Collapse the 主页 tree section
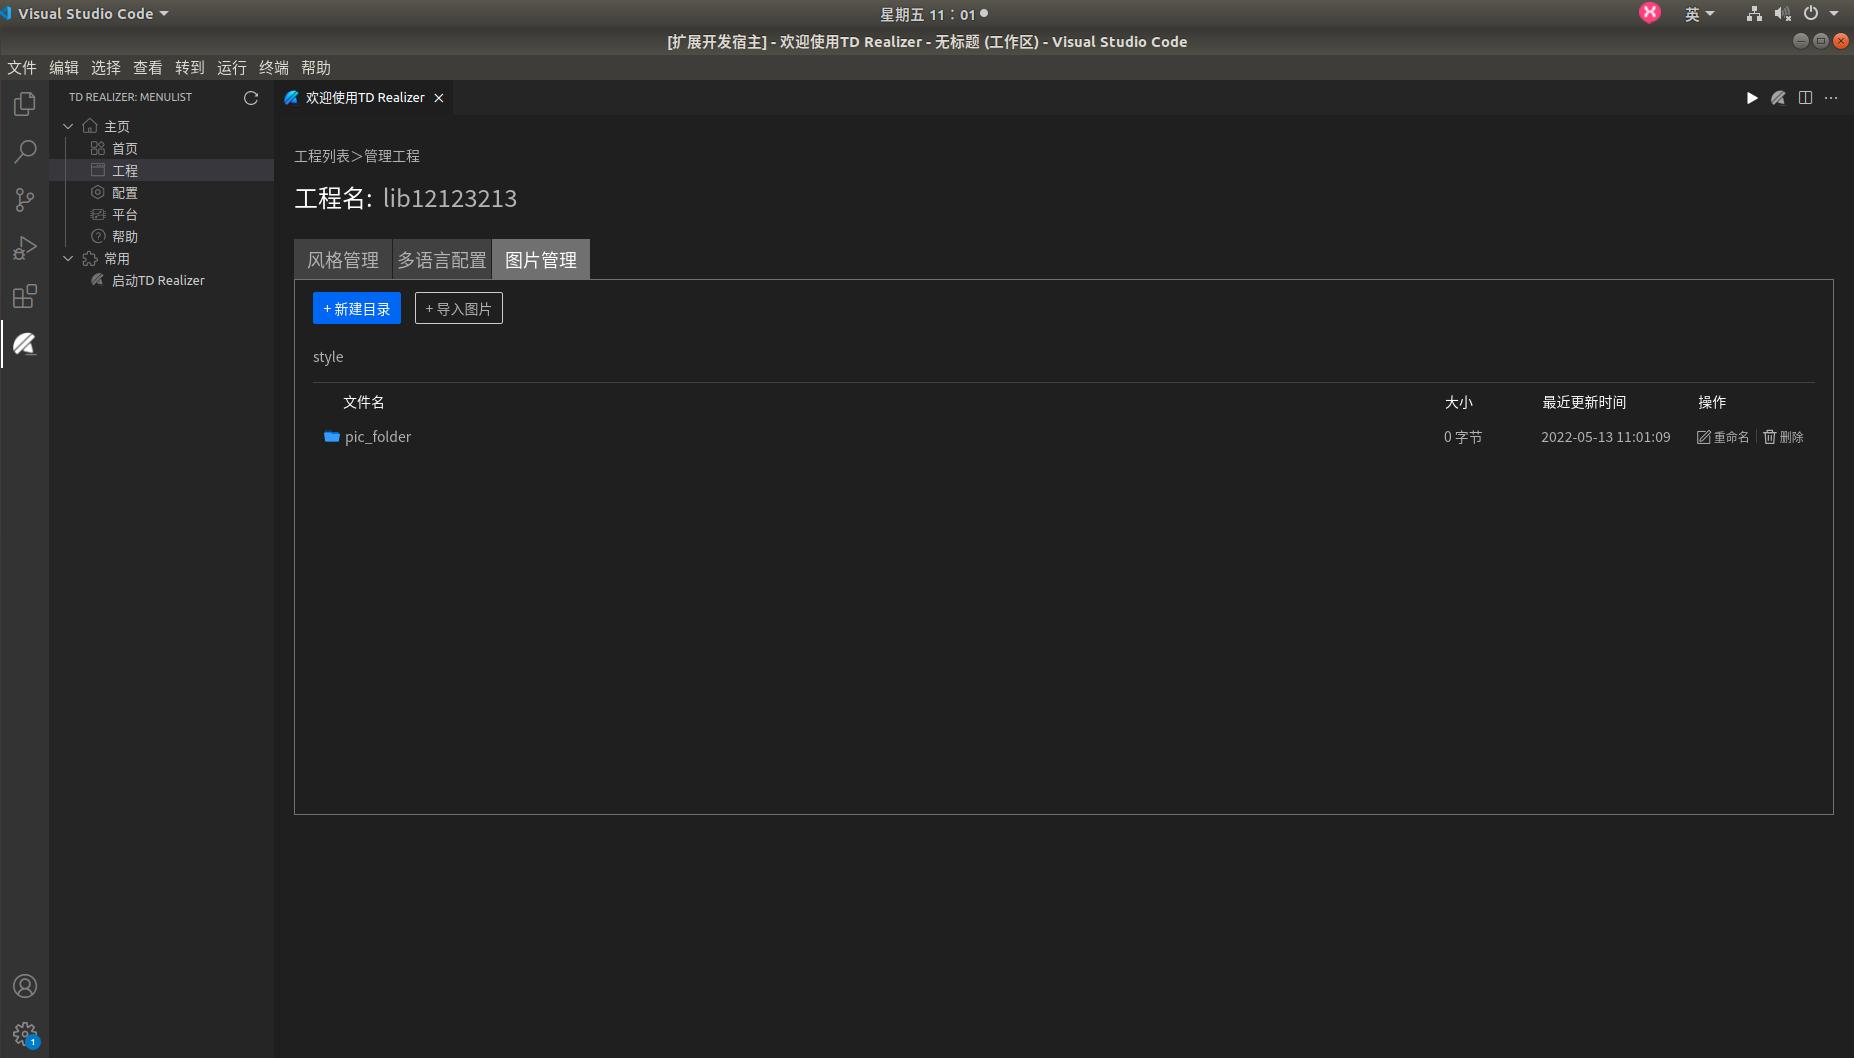 [68, 127]
